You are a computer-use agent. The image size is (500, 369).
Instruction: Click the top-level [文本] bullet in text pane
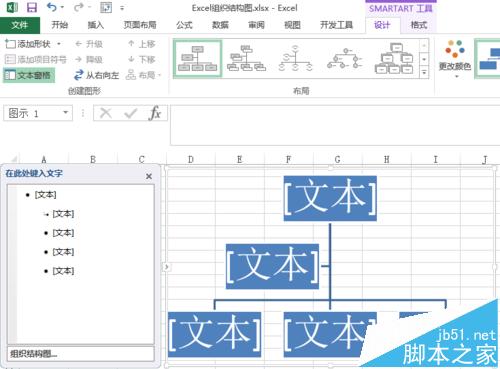46,195
